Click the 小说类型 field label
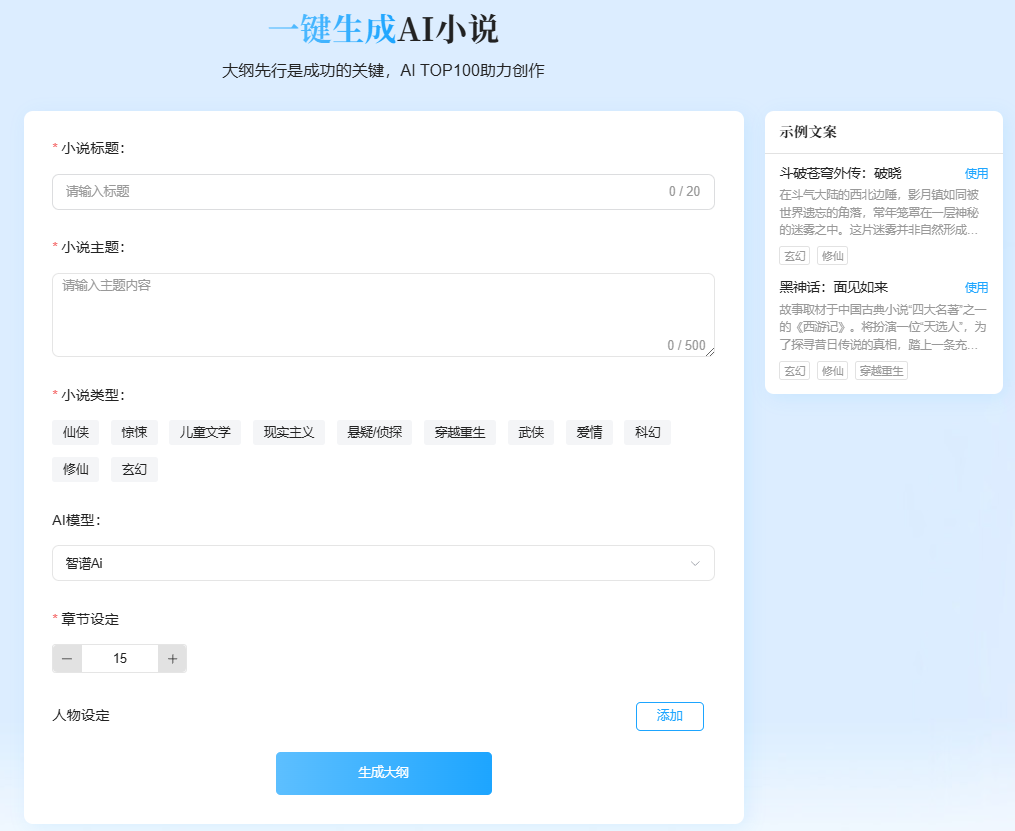The width and height of the screenshot is (1015, 831). (x=93, y=395)
